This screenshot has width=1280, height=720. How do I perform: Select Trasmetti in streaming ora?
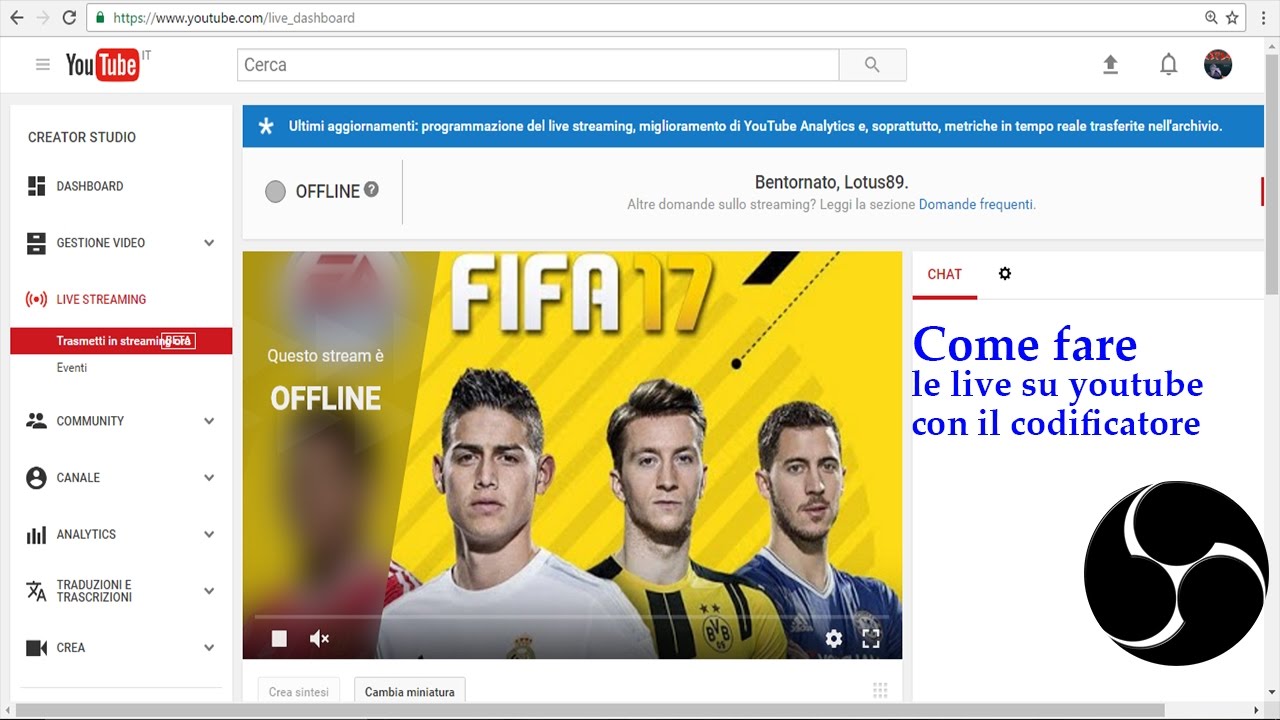coord(121,341)
